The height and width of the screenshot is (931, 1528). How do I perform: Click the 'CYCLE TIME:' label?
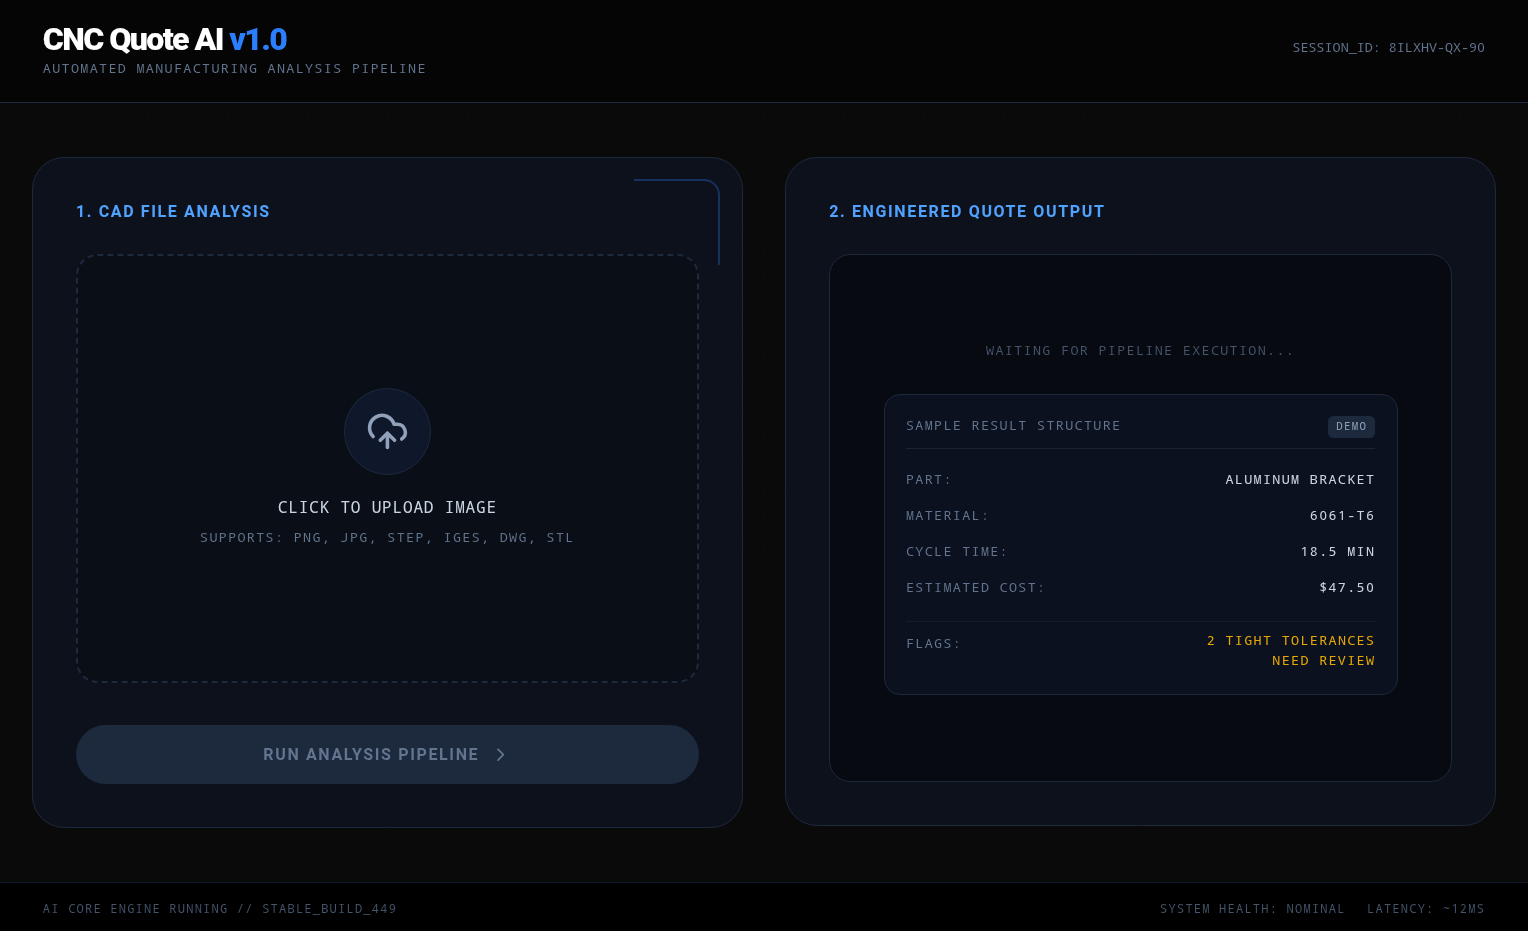tap(957, 552)
